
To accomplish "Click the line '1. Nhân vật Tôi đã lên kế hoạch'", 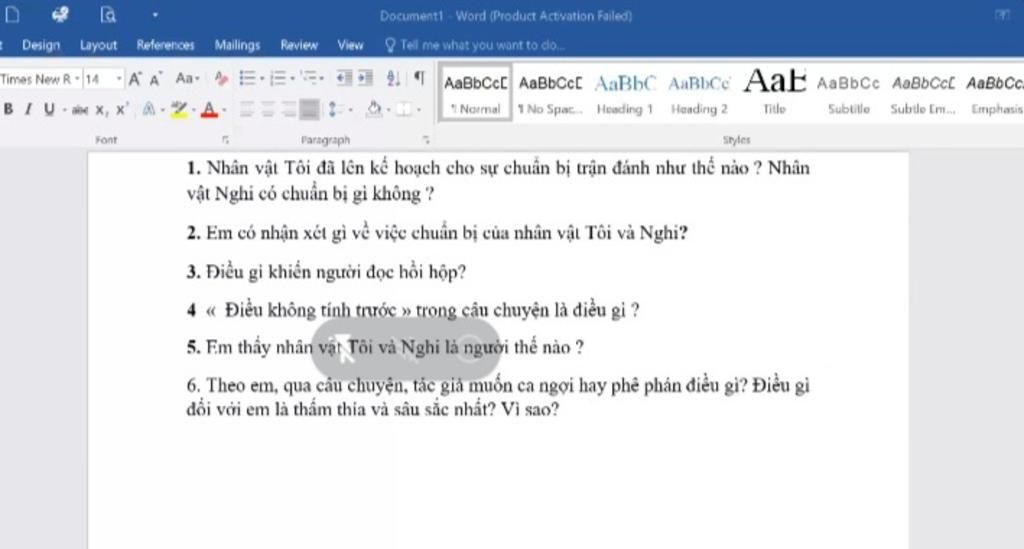I will click(x=498, y=168).
